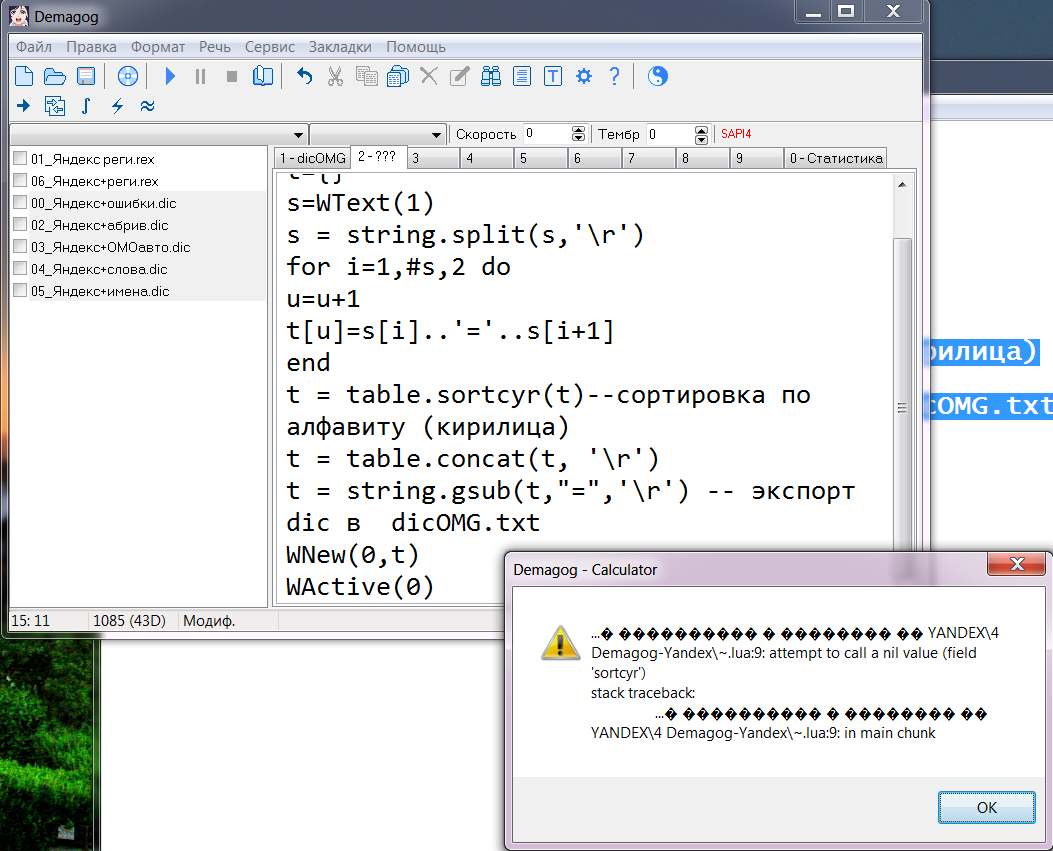Click the red SAPI4 label
The width and height of the screenshot is (1053, 851).
point(736,134)
